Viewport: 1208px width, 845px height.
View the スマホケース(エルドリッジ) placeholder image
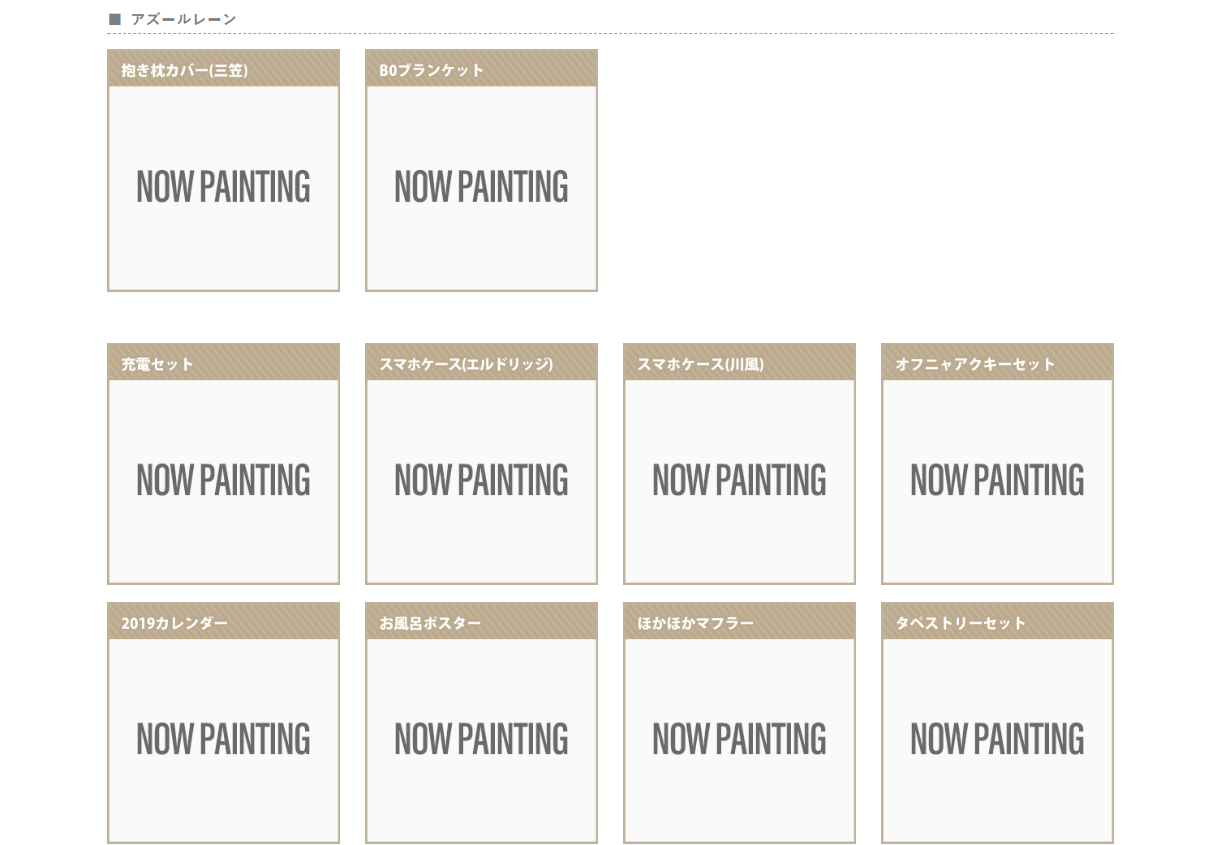coord(481,480)
